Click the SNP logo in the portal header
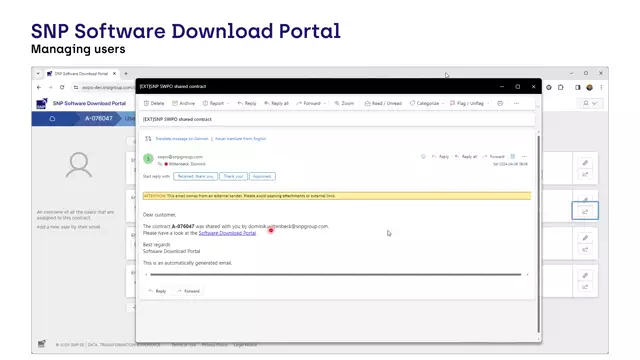Image resolution: width=640 pixels, height=360 pixels. coord(42,103)
